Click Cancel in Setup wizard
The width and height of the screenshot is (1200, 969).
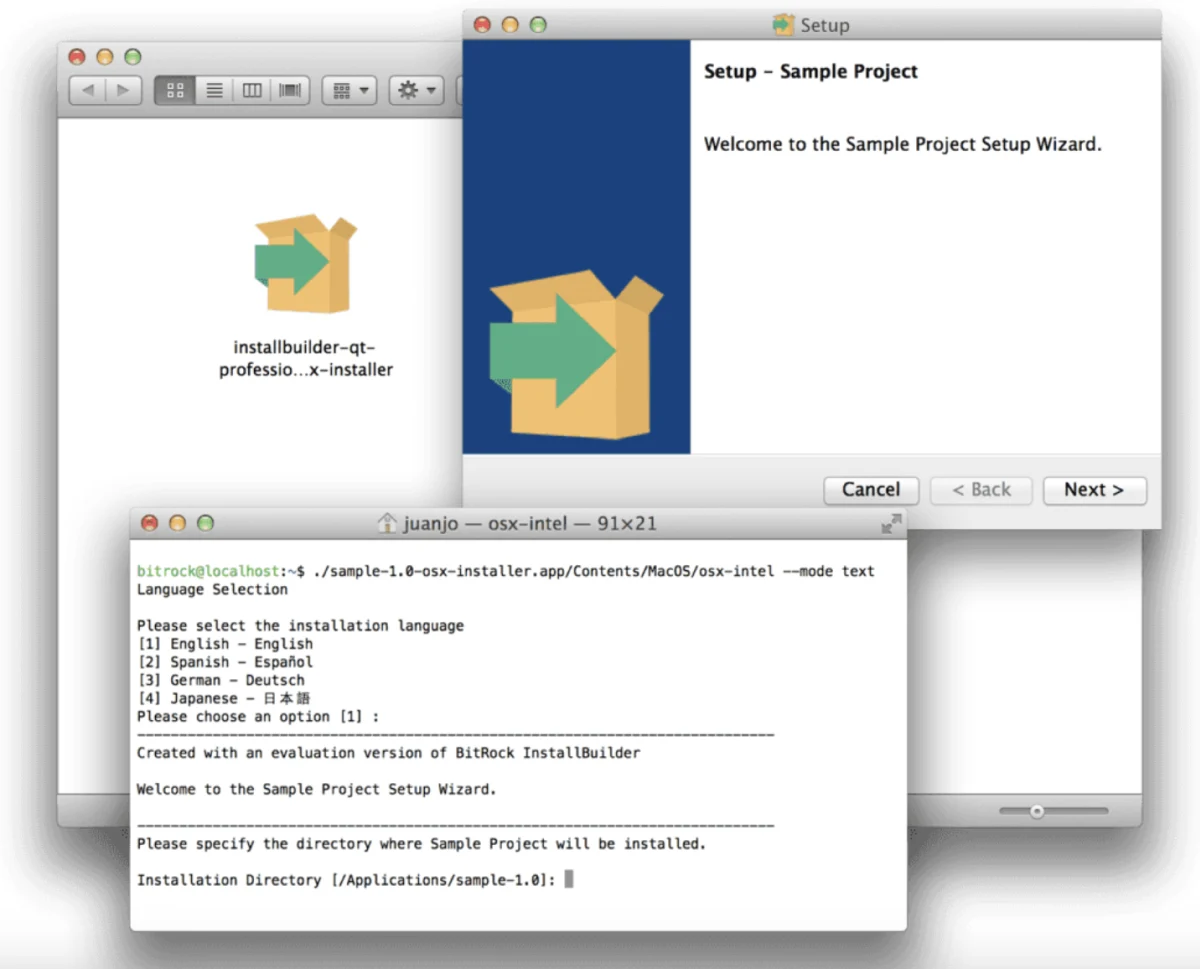[871, 490]
